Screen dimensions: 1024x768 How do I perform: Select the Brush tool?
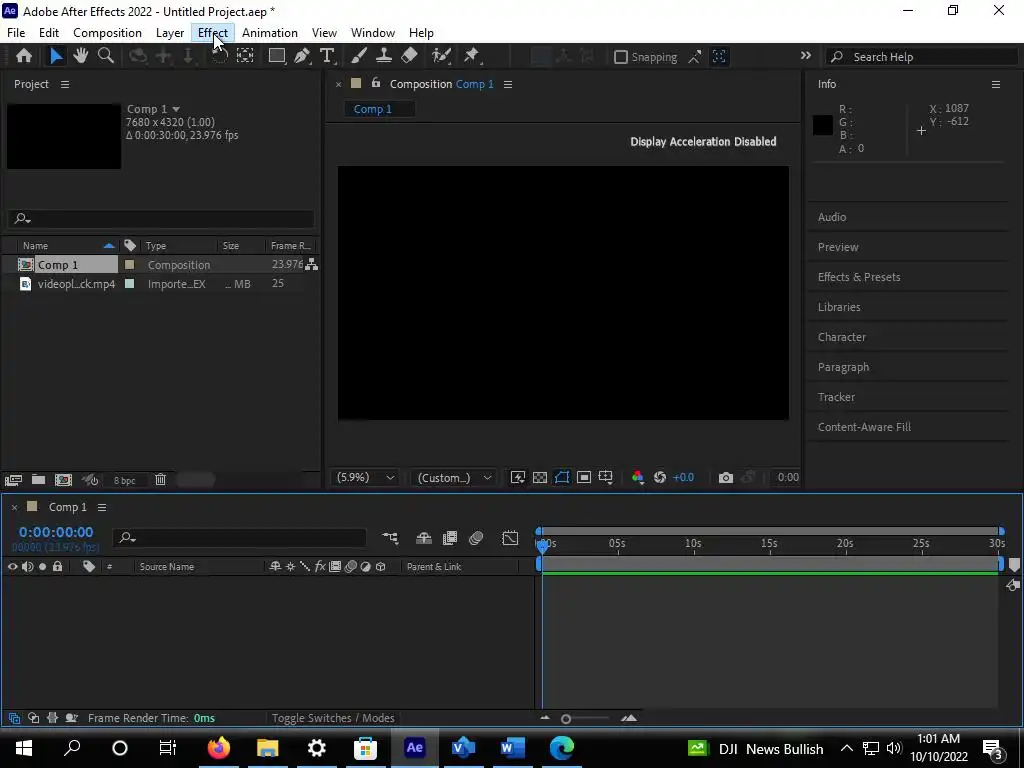pos(359,56)
